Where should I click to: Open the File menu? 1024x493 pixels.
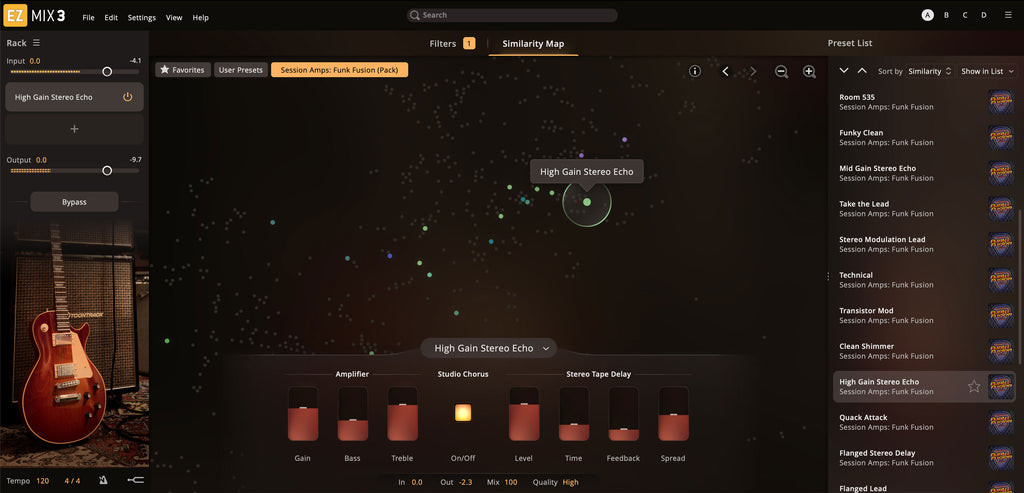(88, 18)
